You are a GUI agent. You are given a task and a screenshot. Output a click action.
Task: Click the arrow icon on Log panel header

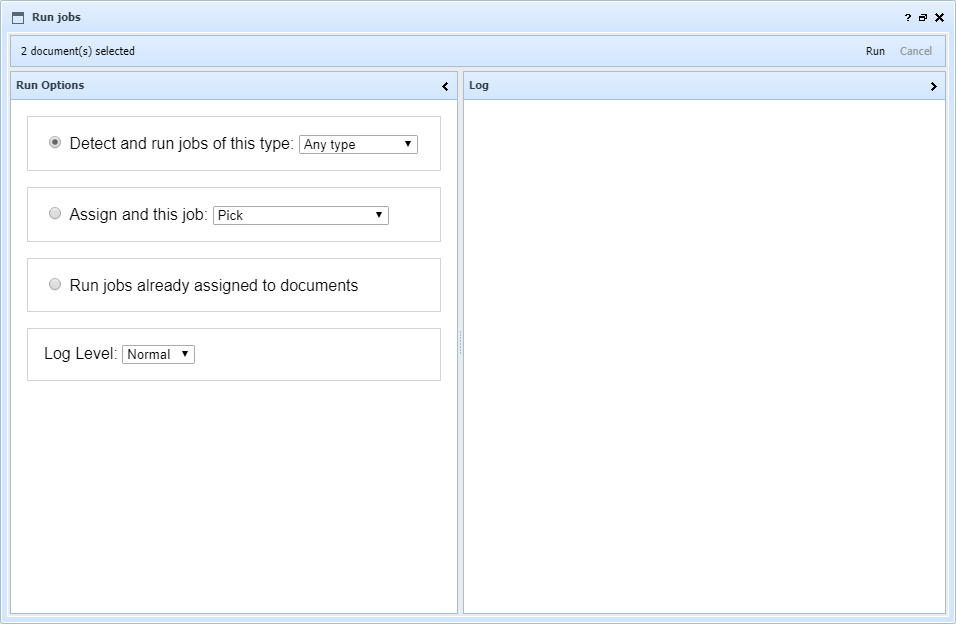click(x=933, y=87)
